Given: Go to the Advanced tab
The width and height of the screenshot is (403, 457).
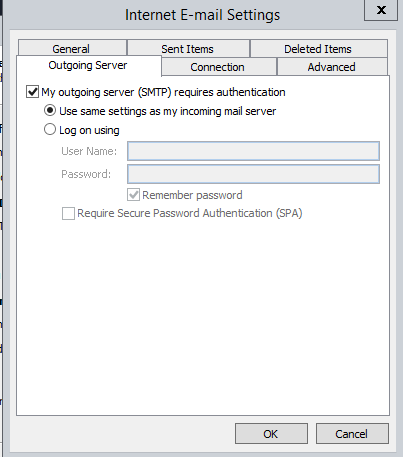Looking at the screenshot, I should click(x=332, y=67).
